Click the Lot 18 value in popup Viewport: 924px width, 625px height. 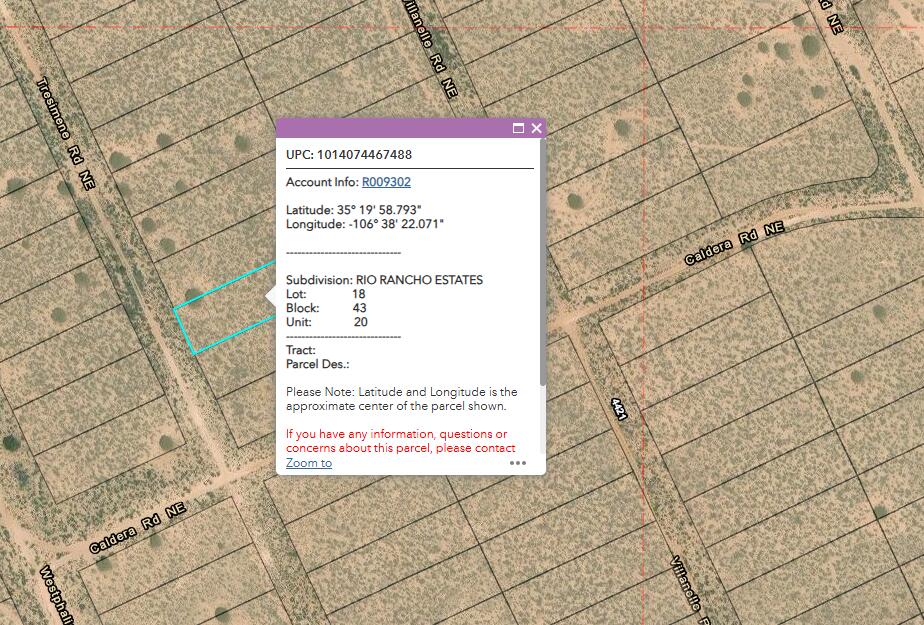[359, 294]
